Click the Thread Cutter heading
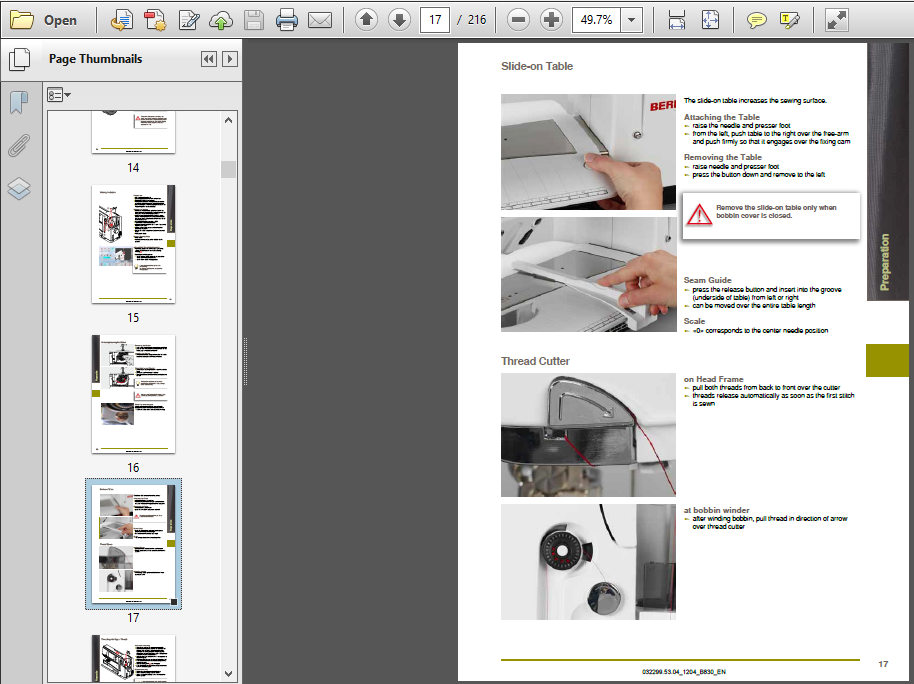 pyautogui.click(x=535, y=361)
